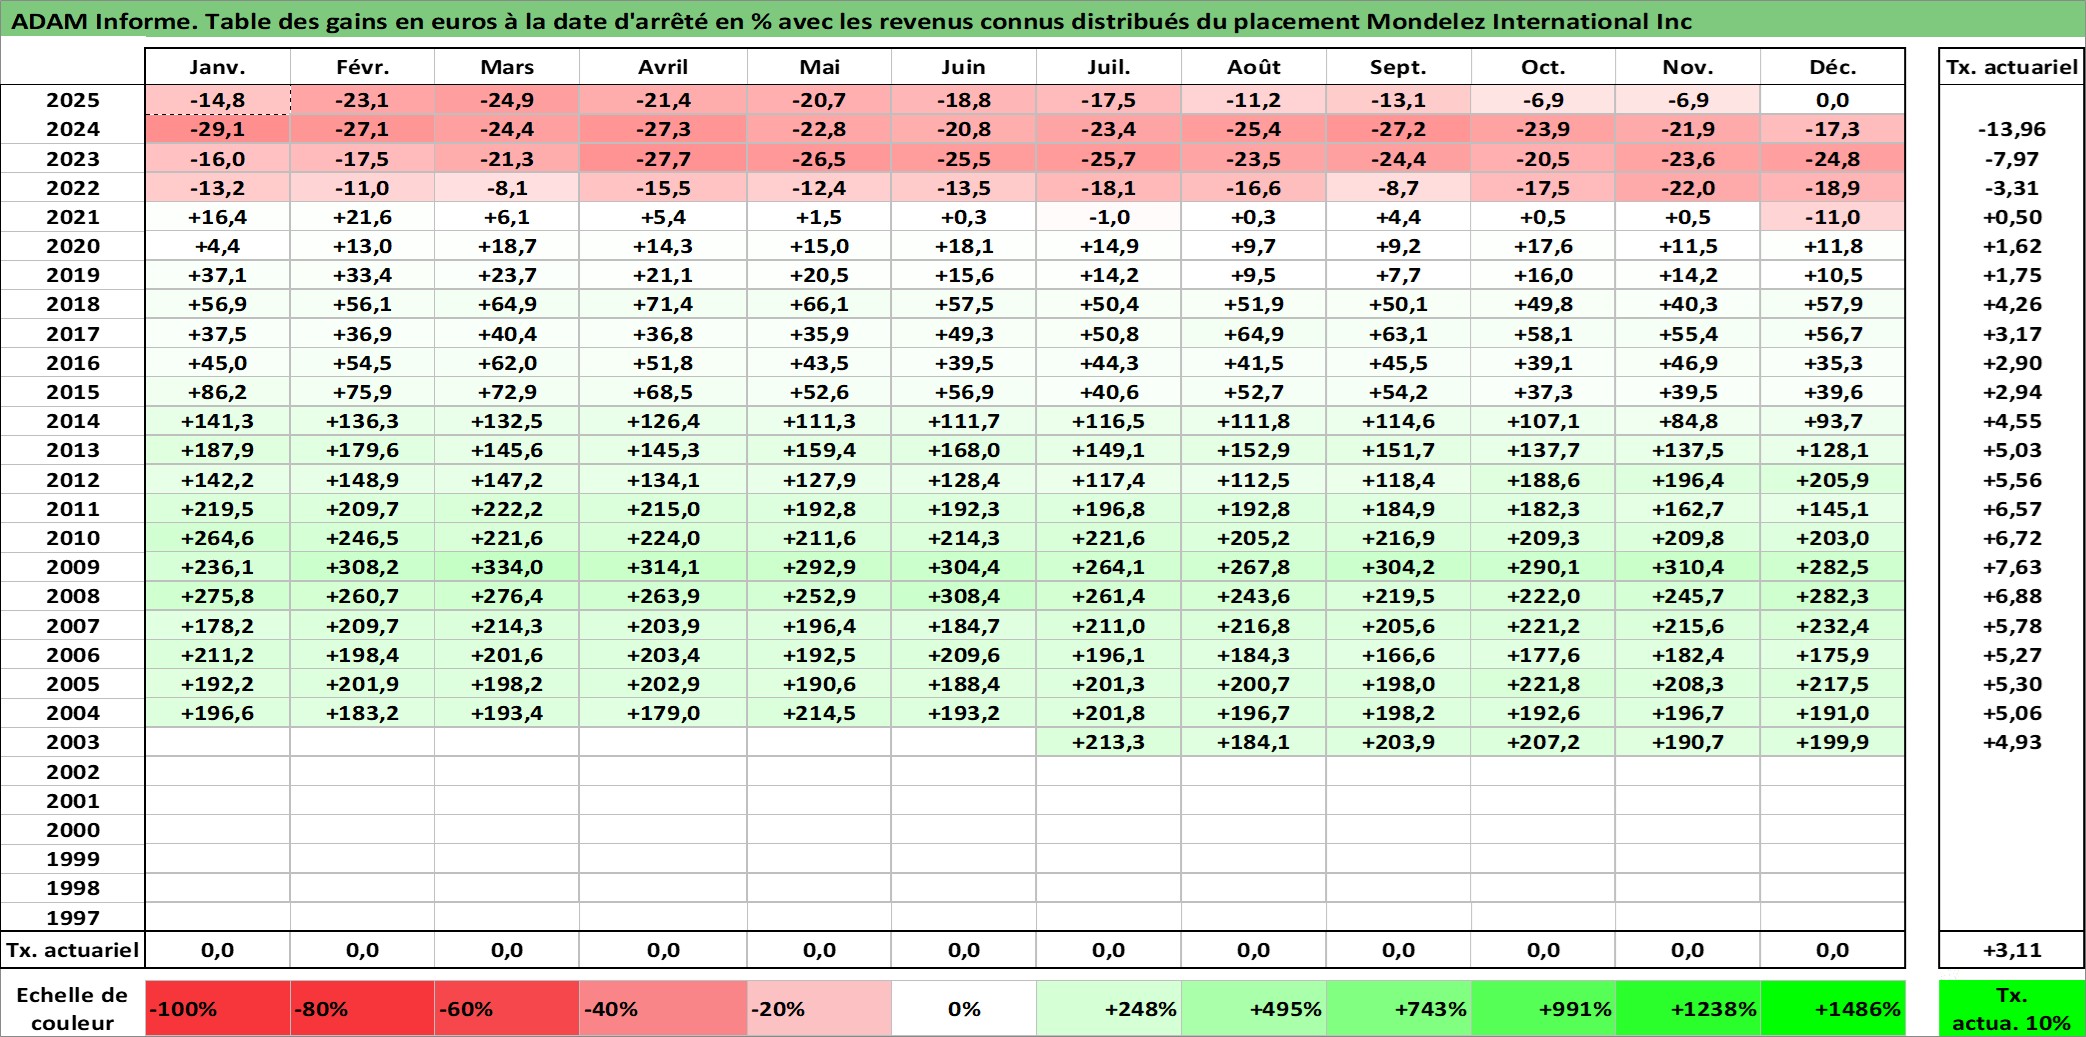This screenshot has width=2086, height=1037.
Task: Select the +334,0 cell for March 2009
Action: (507, 567)
